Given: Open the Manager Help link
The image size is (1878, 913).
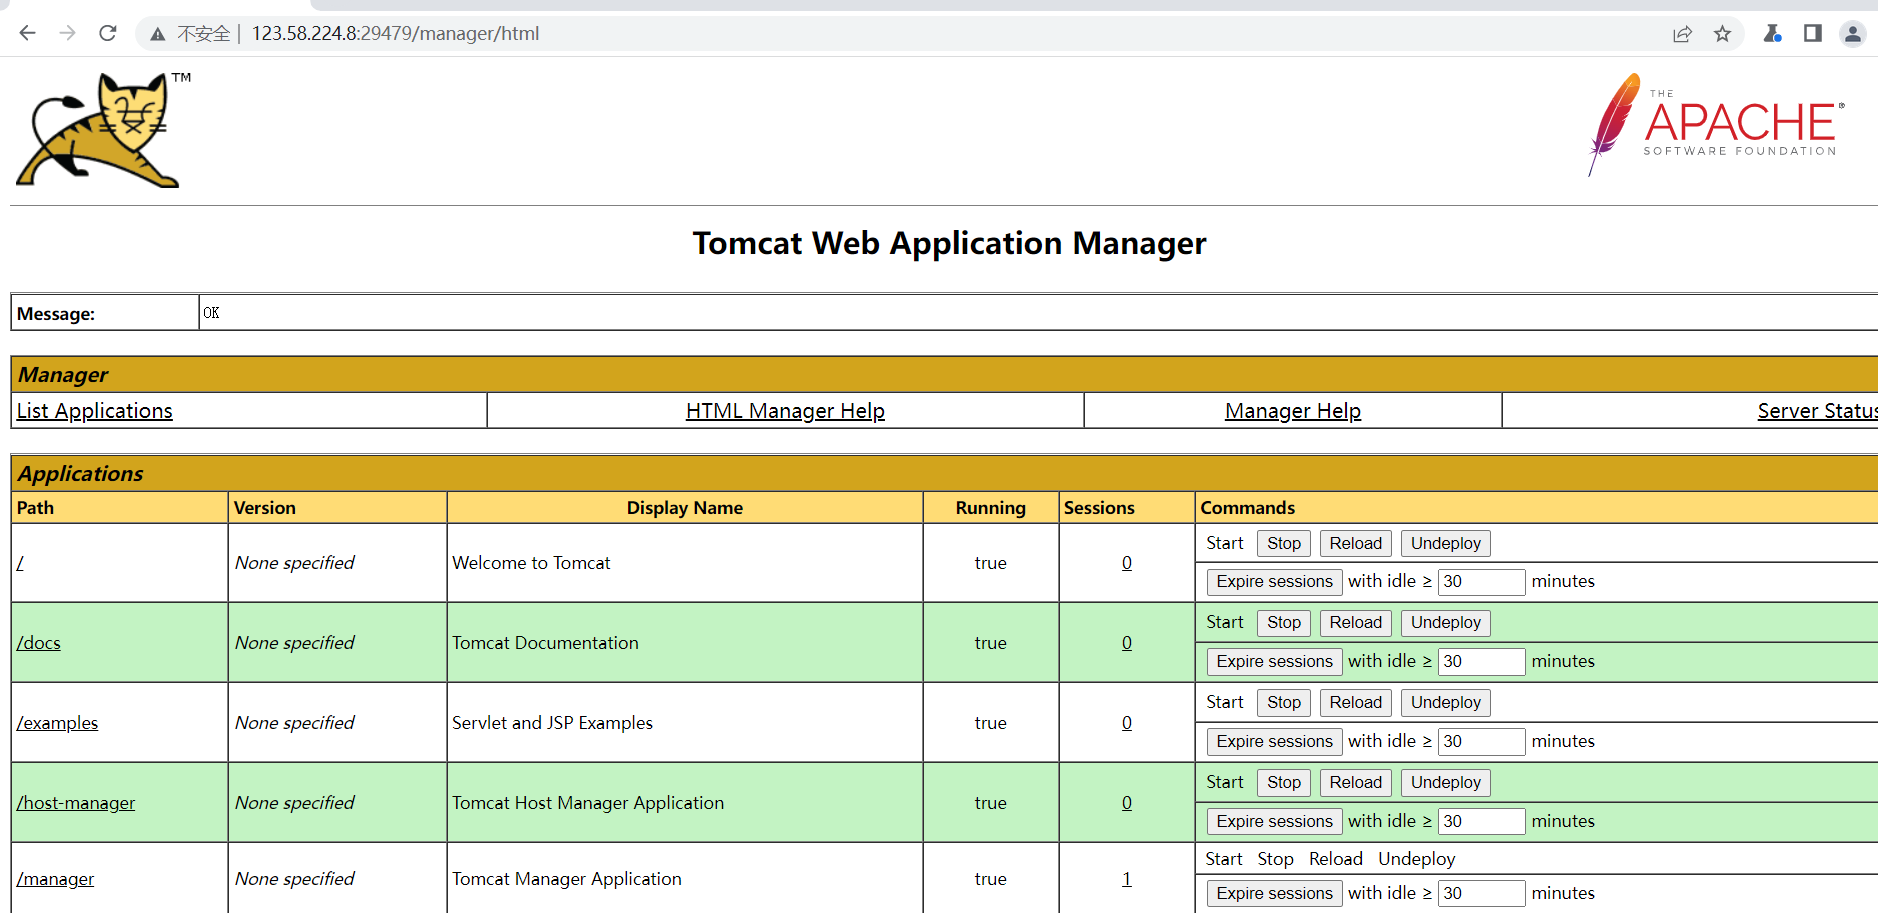Looking at the screenshot, I should [1293, 411].
